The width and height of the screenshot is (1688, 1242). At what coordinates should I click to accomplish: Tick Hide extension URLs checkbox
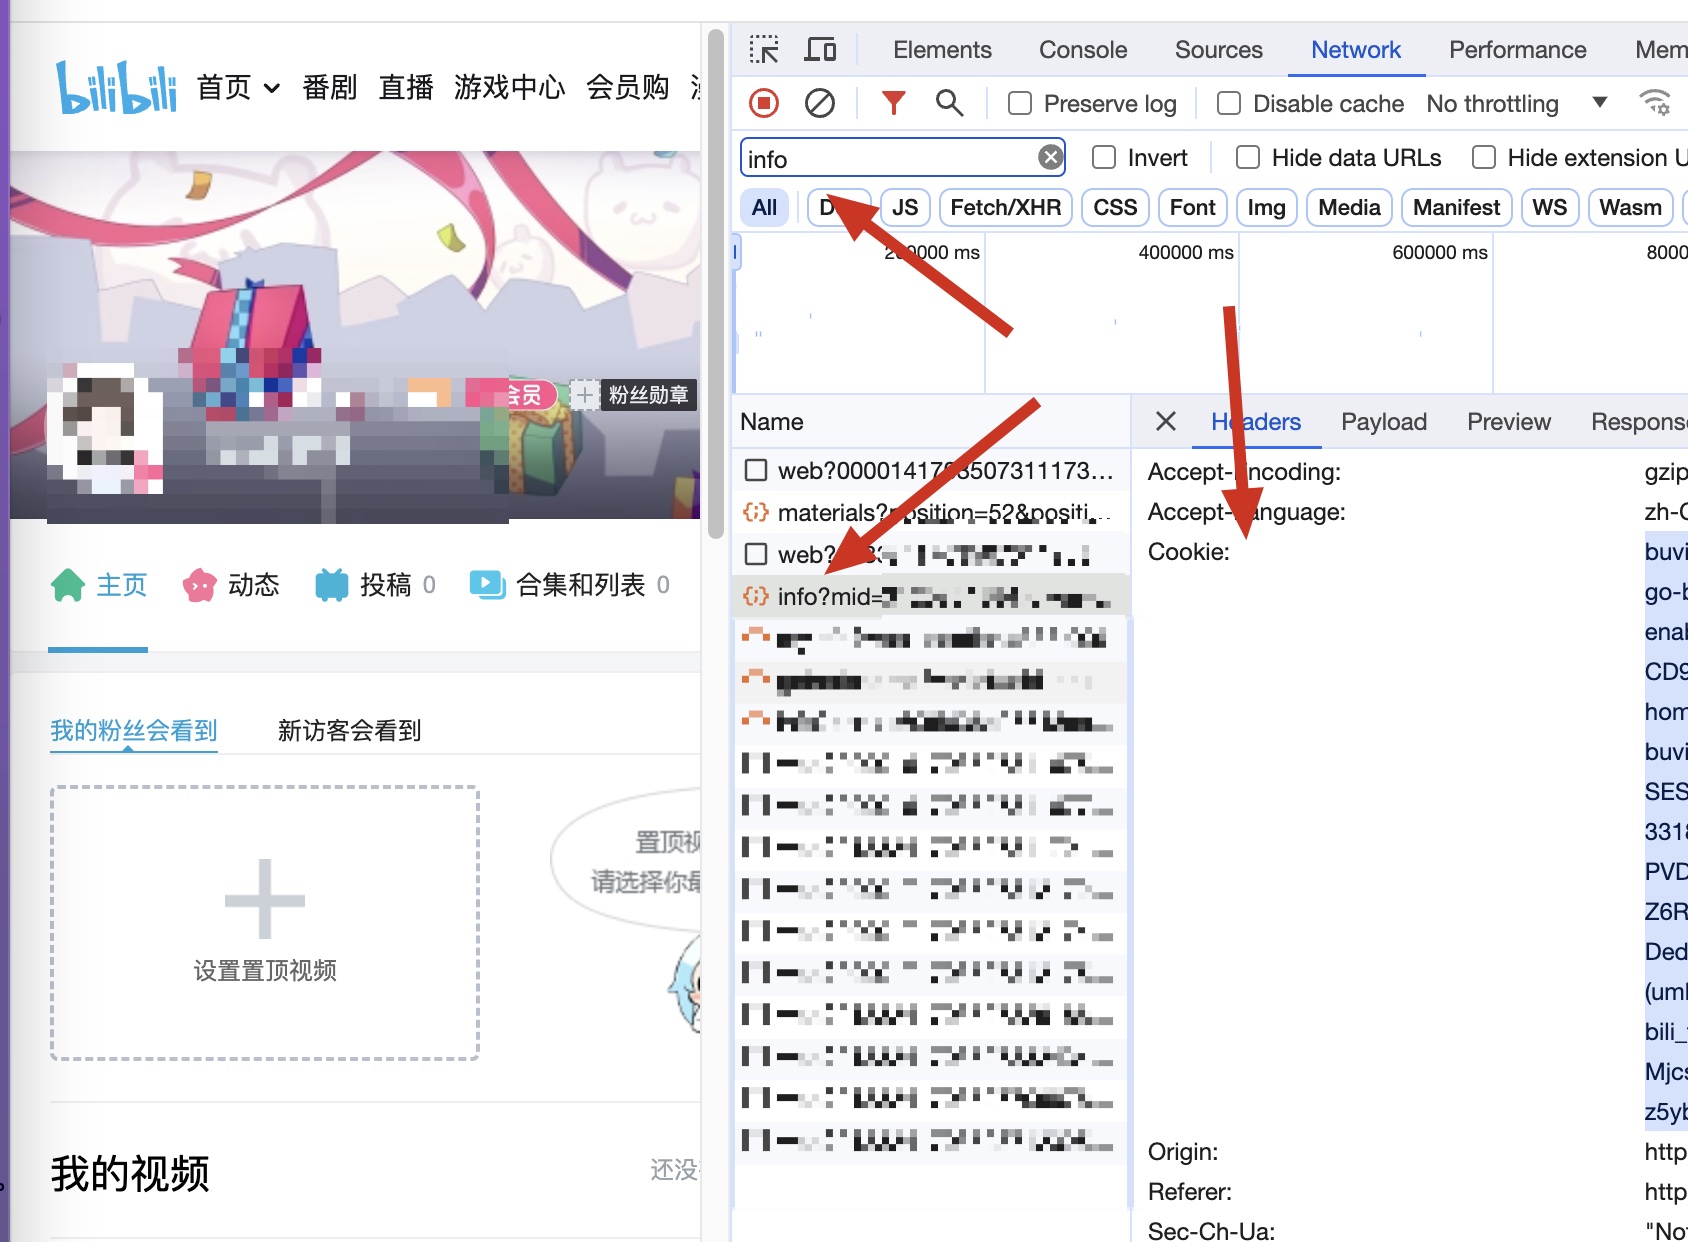(1484, 157)
